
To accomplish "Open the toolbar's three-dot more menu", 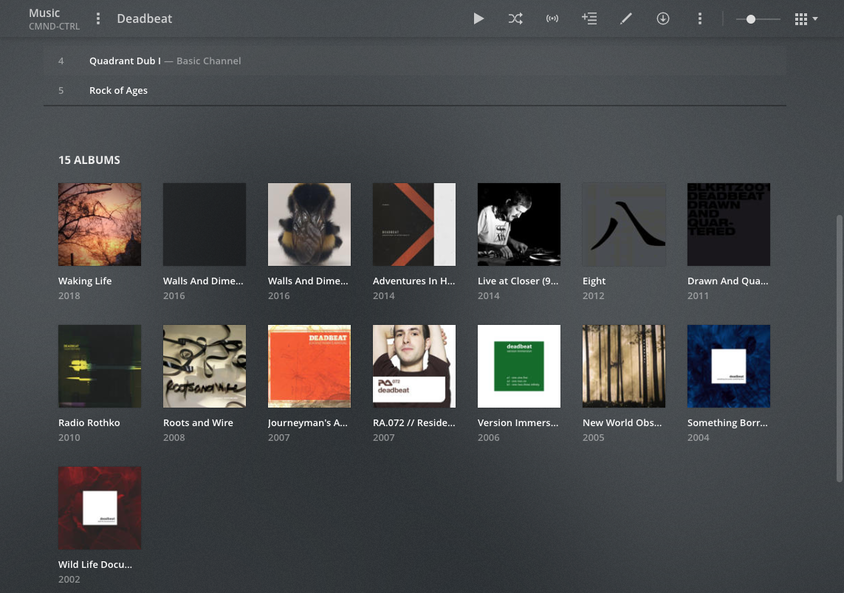I will [x=700, y=19].
